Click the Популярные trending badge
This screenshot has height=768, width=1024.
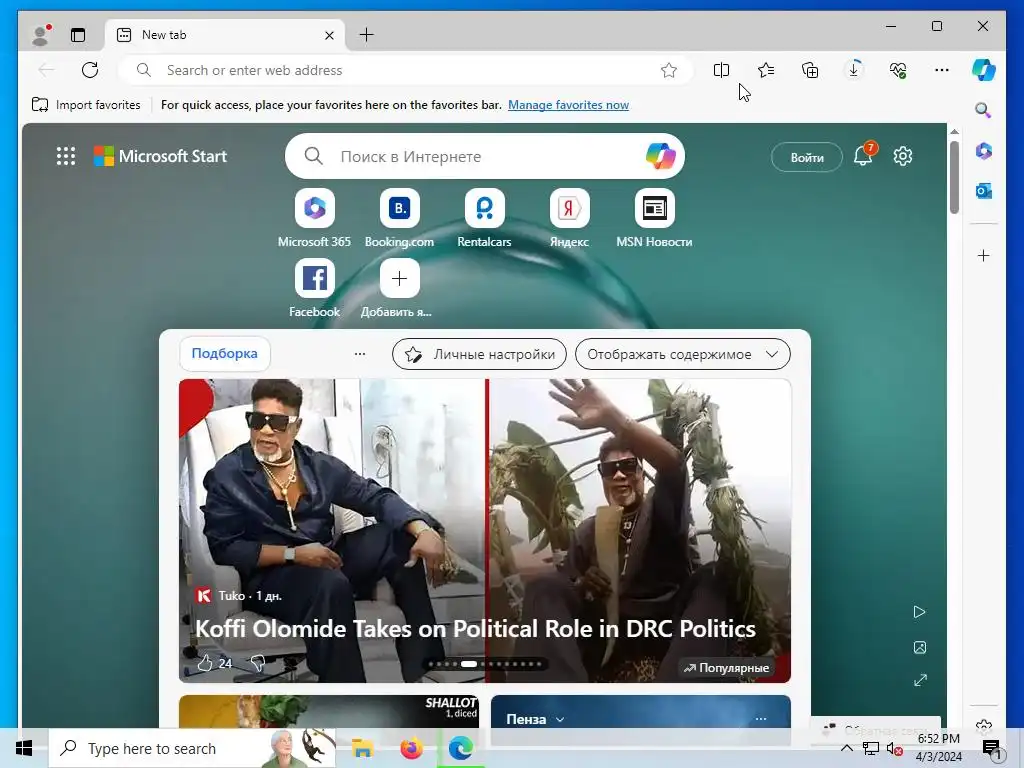point(726,667)
